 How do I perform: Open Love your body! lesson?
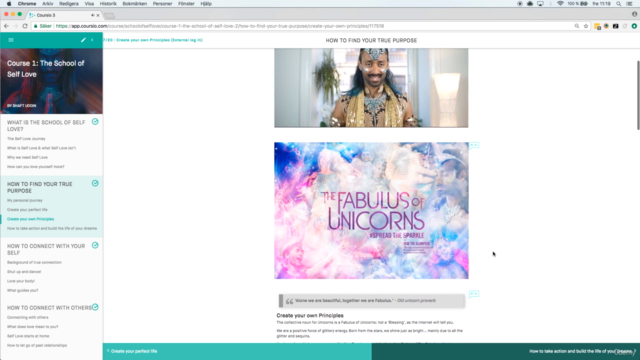(x=21, y=281)
